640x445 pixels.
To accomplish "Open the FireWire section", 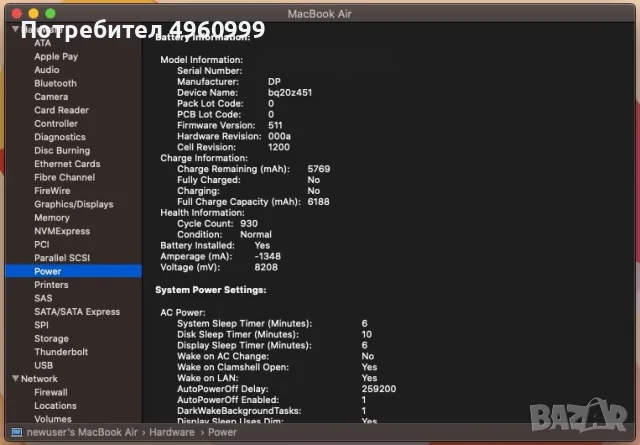I will [x=52, y=191].
